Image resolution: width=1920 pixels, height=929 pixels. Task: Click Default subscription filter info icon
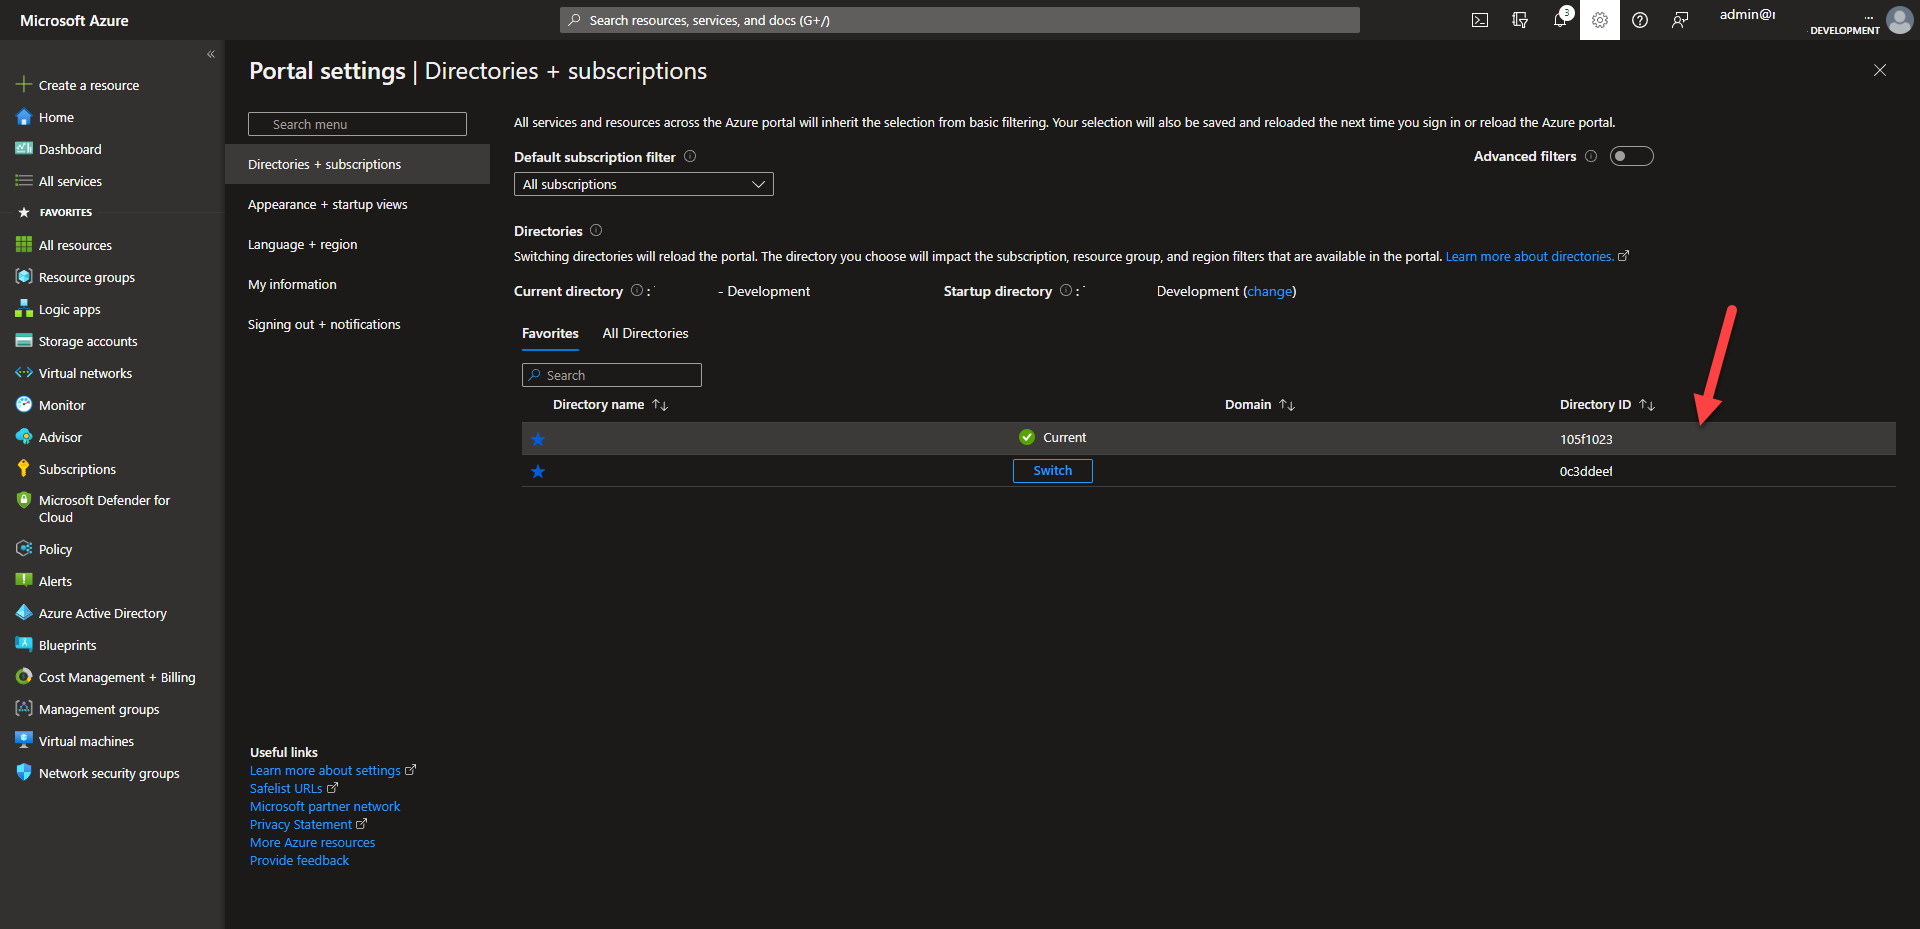coord(690,156)
